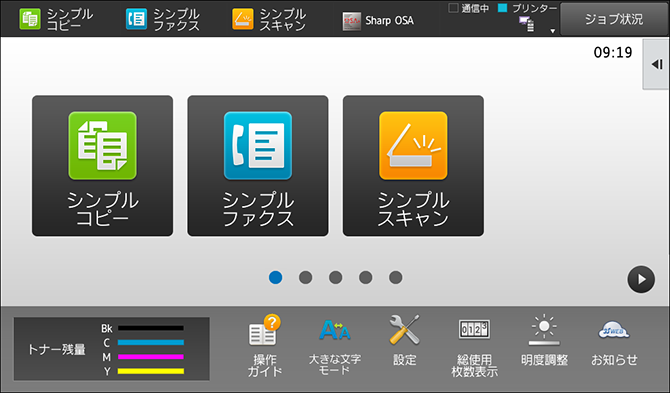Go to next home page arrow
The width and height of the screenshot is (670, 393).
(641, 279)
